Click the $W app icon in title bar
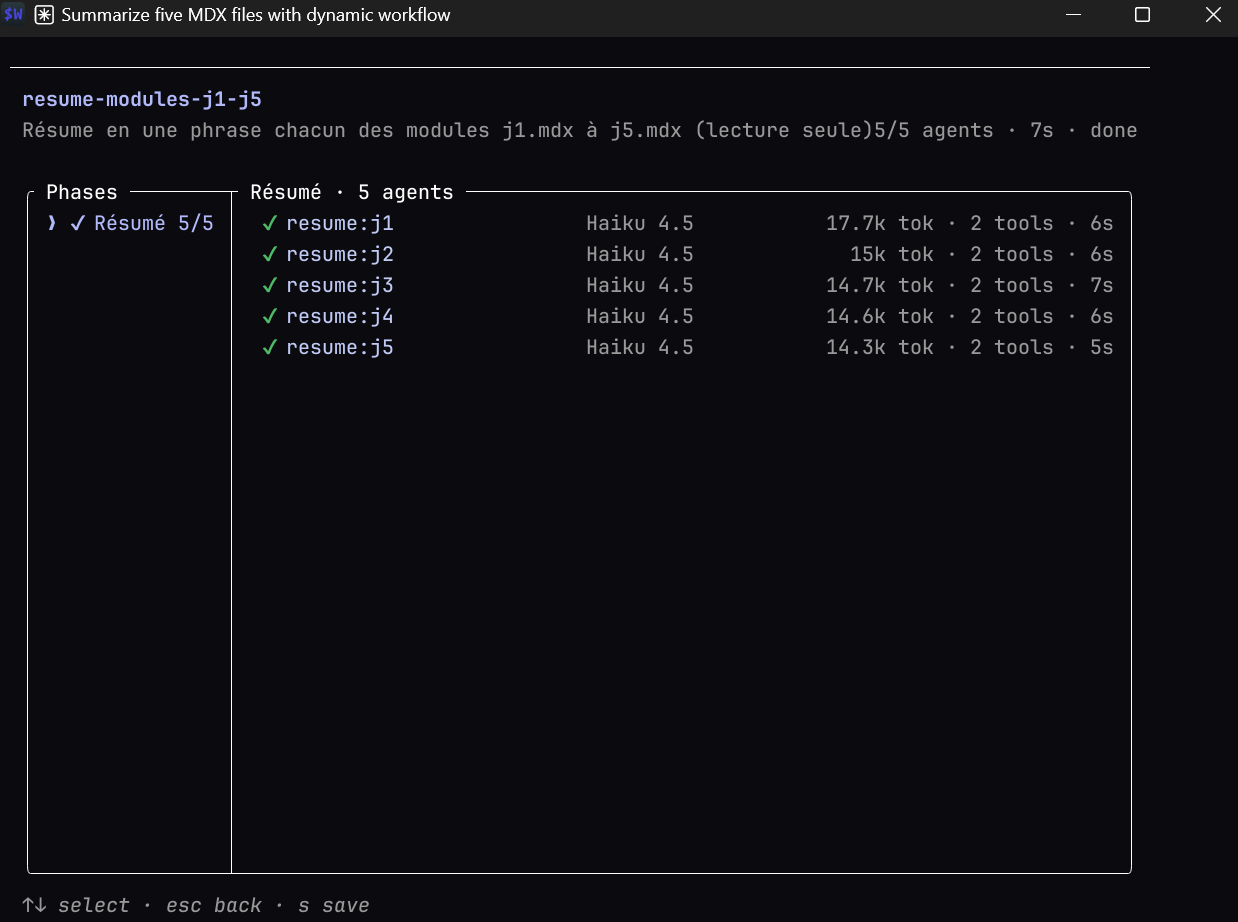Image resolution: width=1238 pixels, height=922 pixels. click(x=13, y=15)
